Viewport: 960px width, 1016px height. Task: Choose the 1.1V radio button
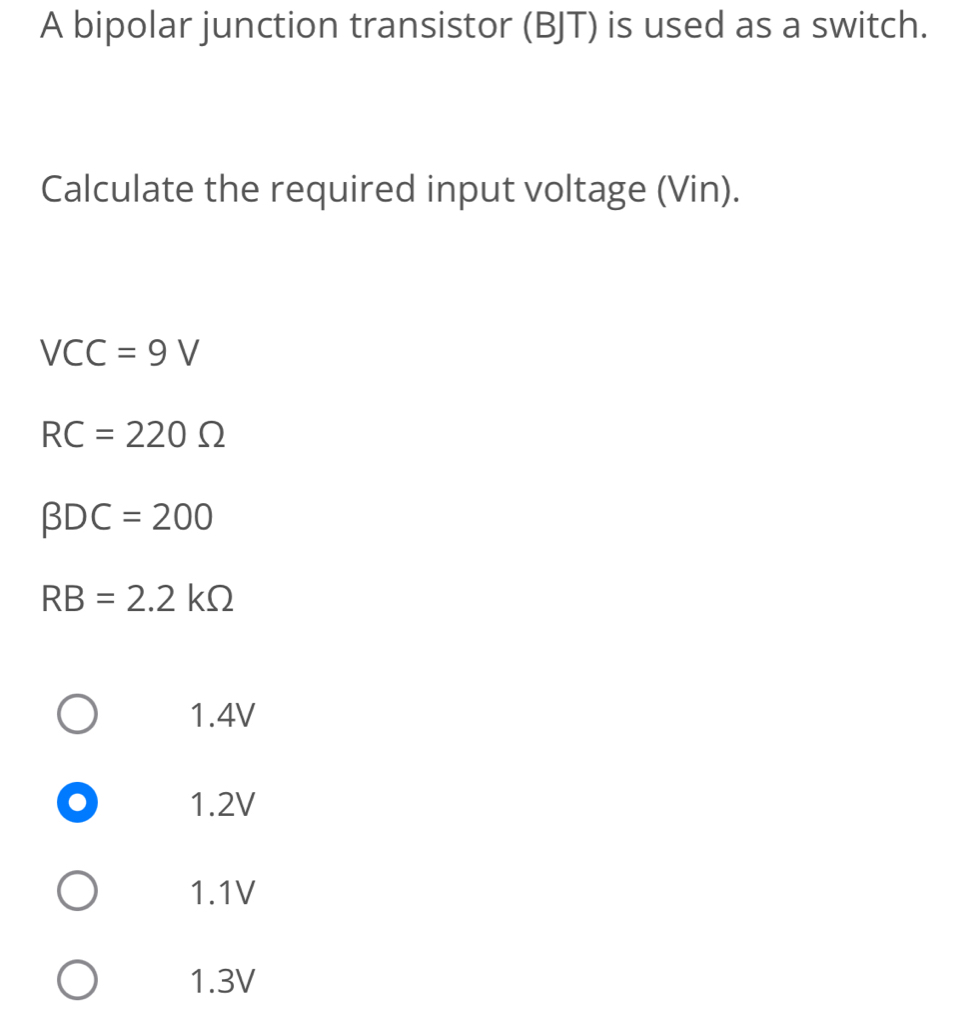pyautogui.click(x=78, y=892)
